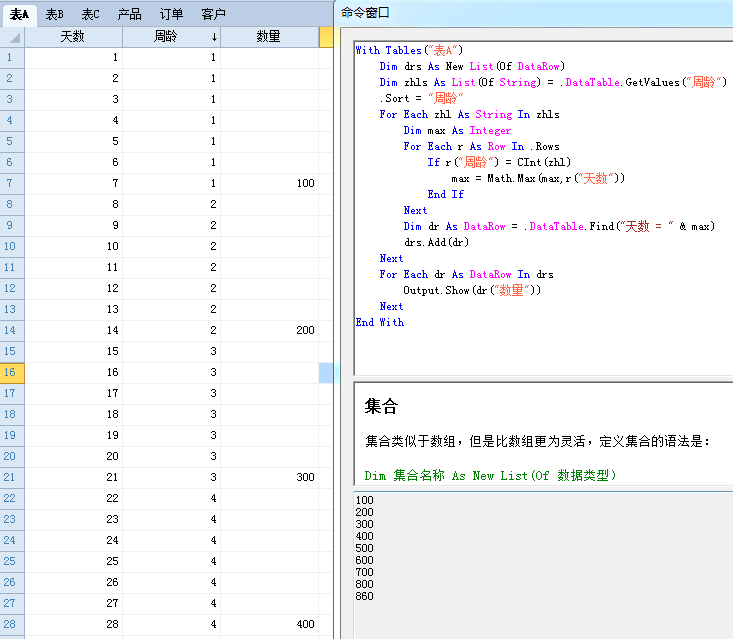Click the End With code line

tap(380, 322)
